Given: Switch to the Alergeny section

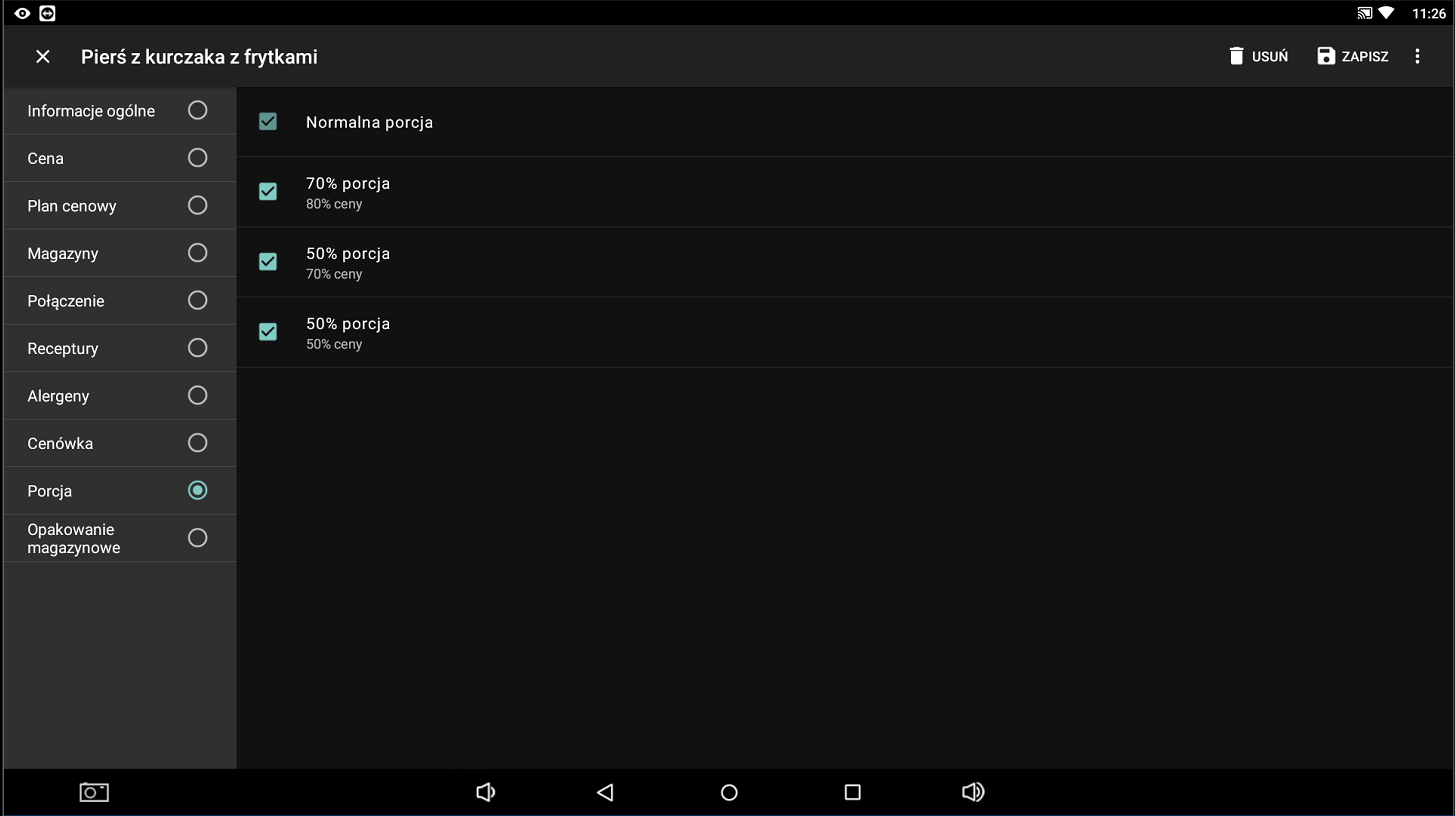Looking at the screenshot, I should pyautogui.click(x=120, y=396).
